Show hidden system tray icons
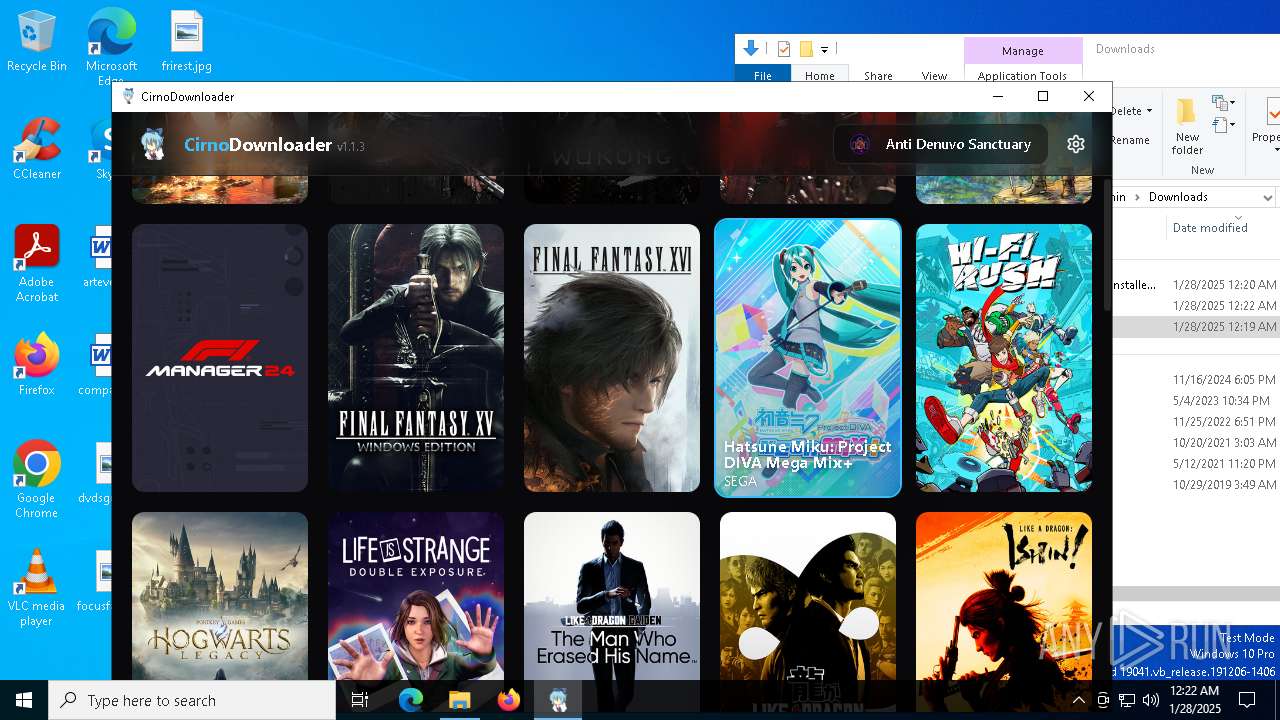The width and height of the screenshot is (1280, 720). pos(1078,700)
